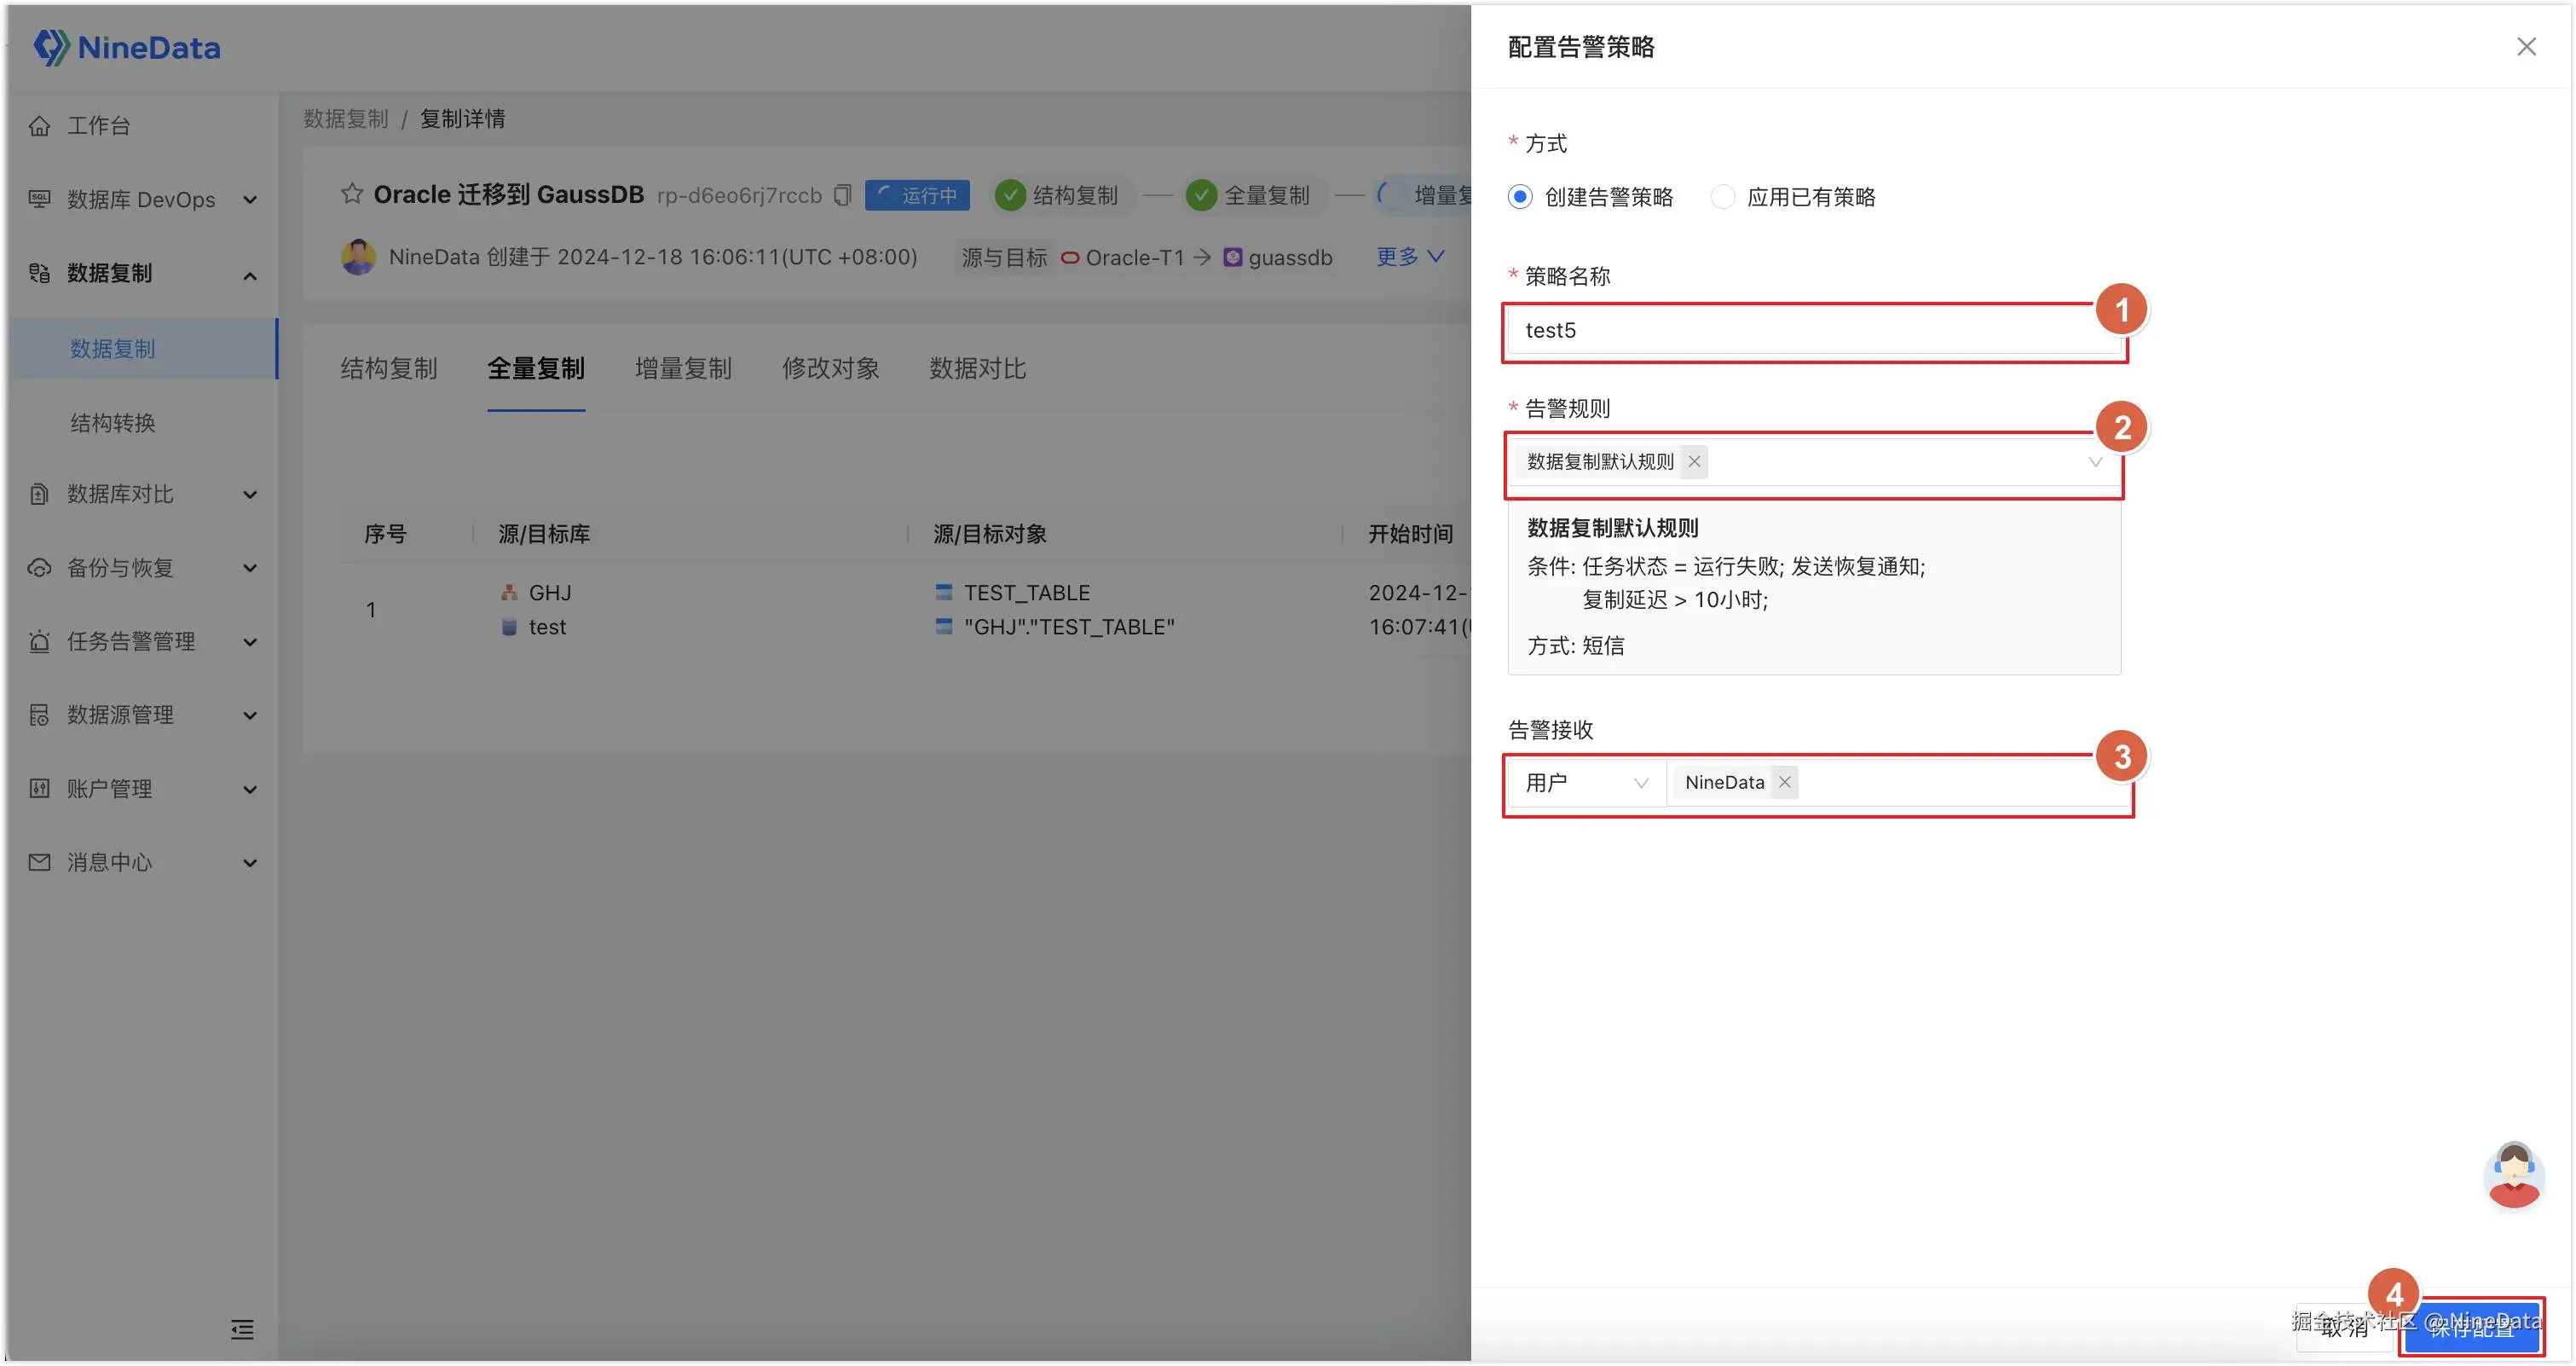
Task: Switch to the 数据对比 tab
Action: click(x=977, y=368)
